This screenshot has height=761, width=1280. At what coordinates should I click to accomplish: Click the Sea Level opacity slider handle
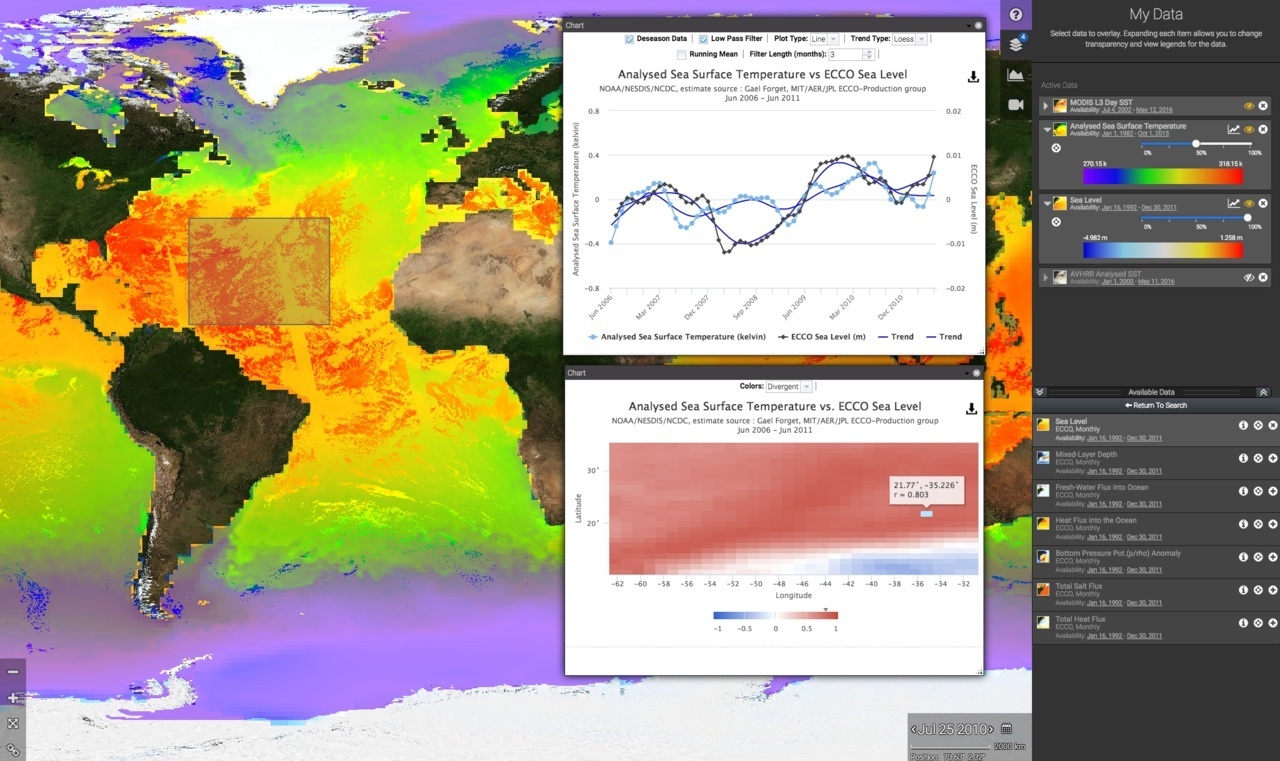click(1247, 218)
